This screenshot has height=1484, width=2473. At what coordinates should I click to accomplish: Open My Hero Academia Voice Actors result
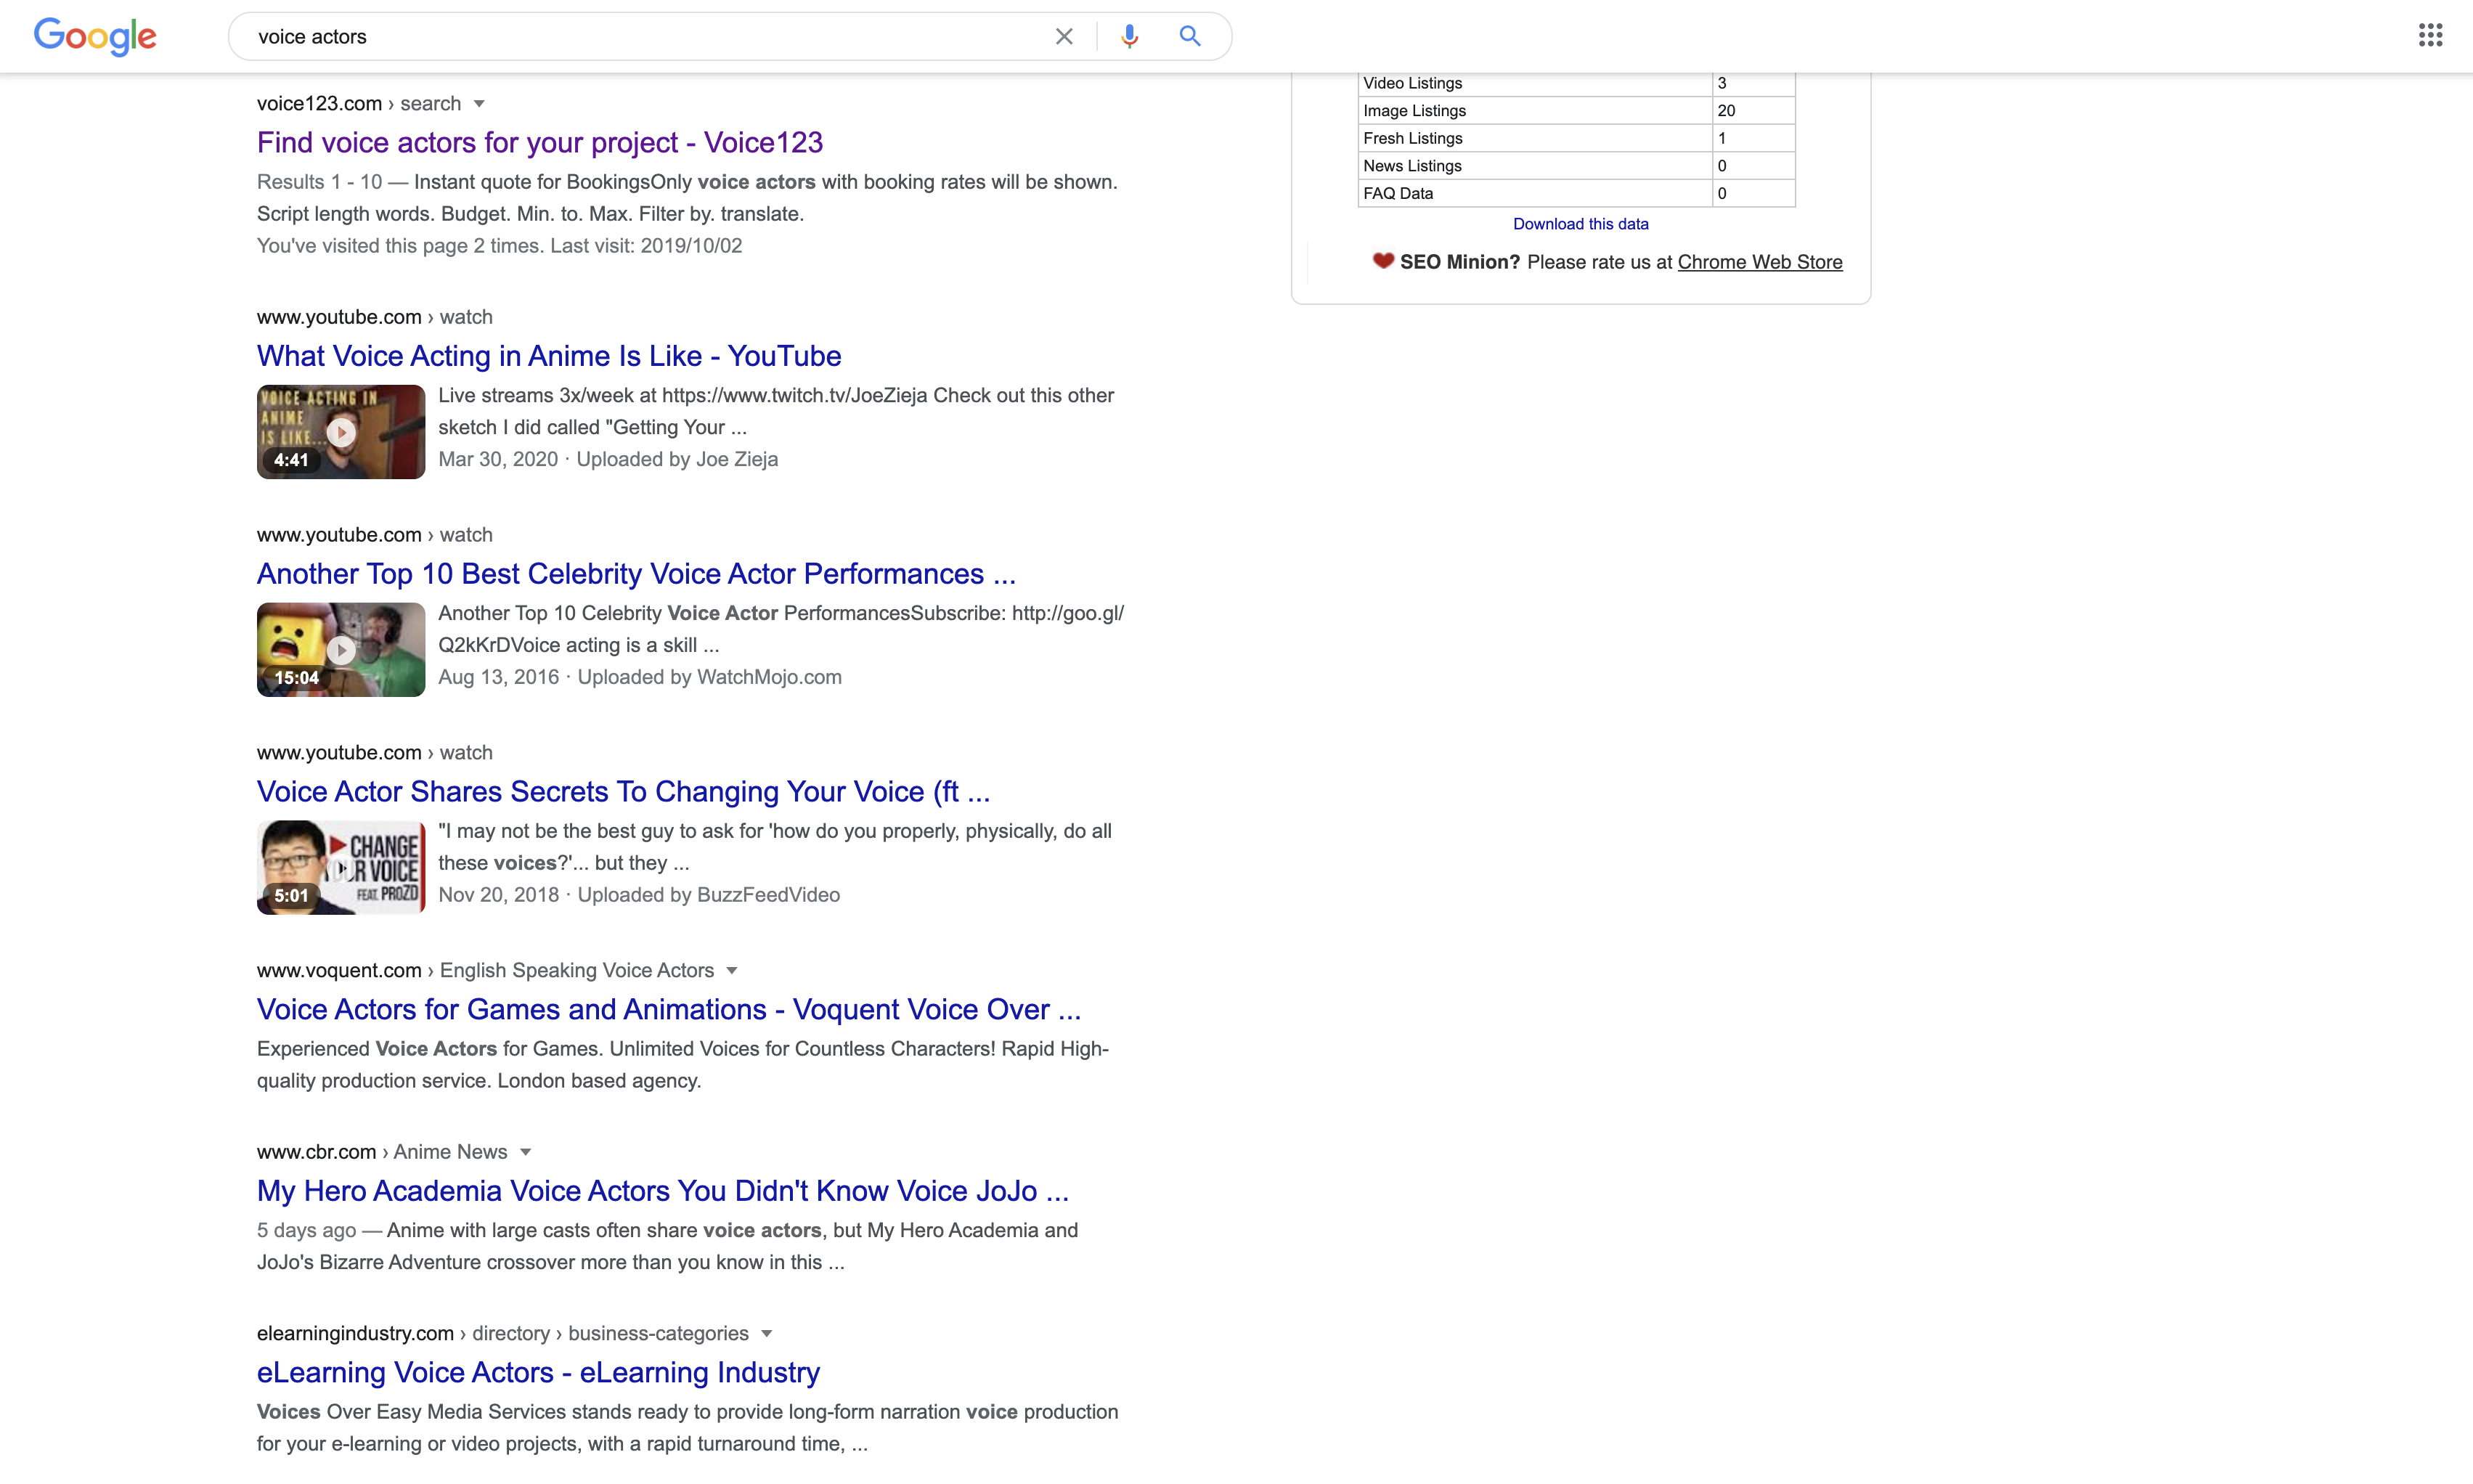tap(662, 1191)
